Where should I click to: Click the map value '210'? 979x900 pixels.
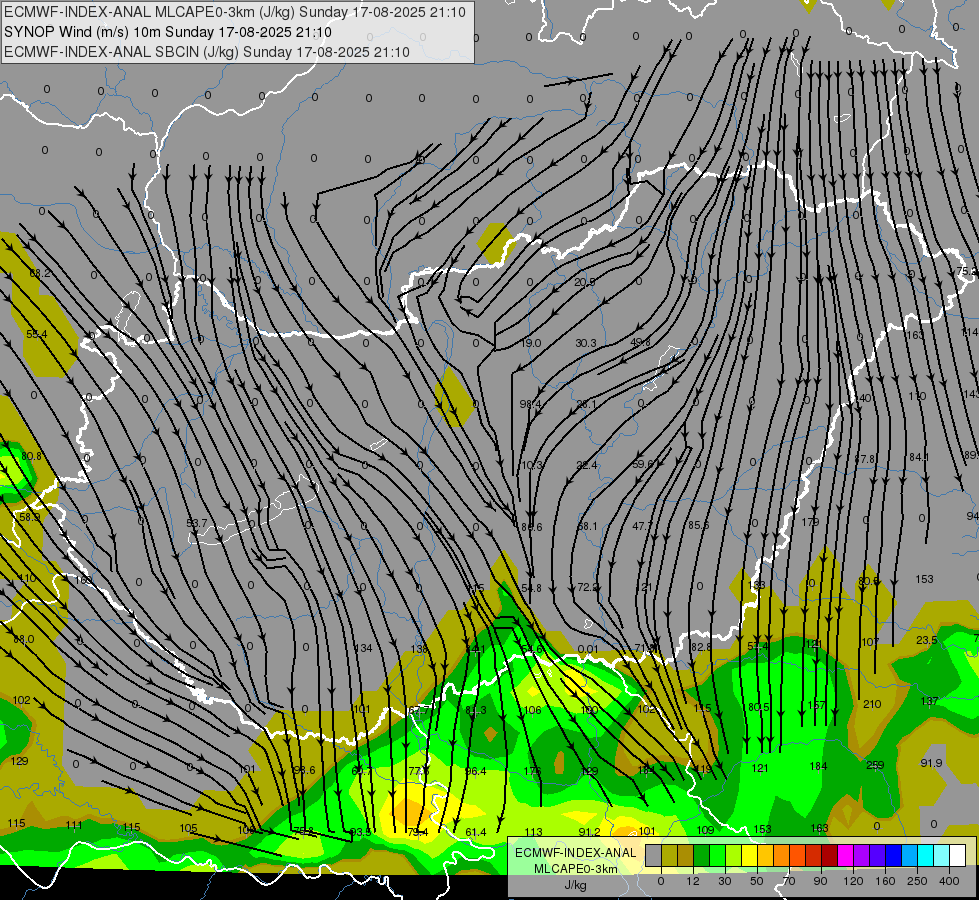click(872, 704)
